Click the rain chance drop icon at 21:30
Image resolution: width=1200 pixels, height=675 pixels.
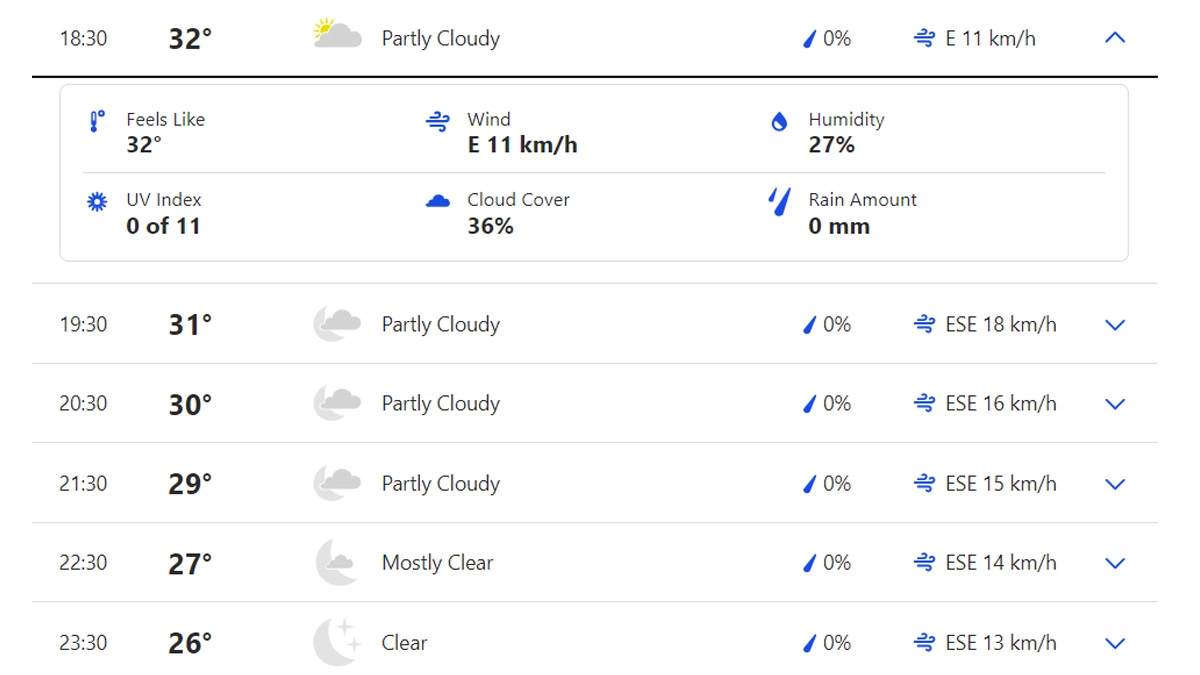pyautogui.click(x=810, y=484)
